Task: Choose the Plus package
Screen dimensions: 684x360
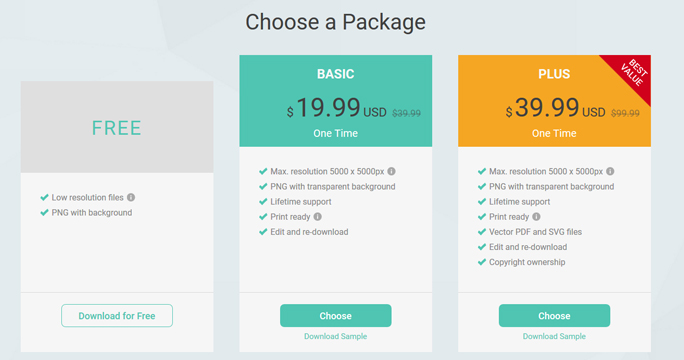Action: tap(554, 315)
